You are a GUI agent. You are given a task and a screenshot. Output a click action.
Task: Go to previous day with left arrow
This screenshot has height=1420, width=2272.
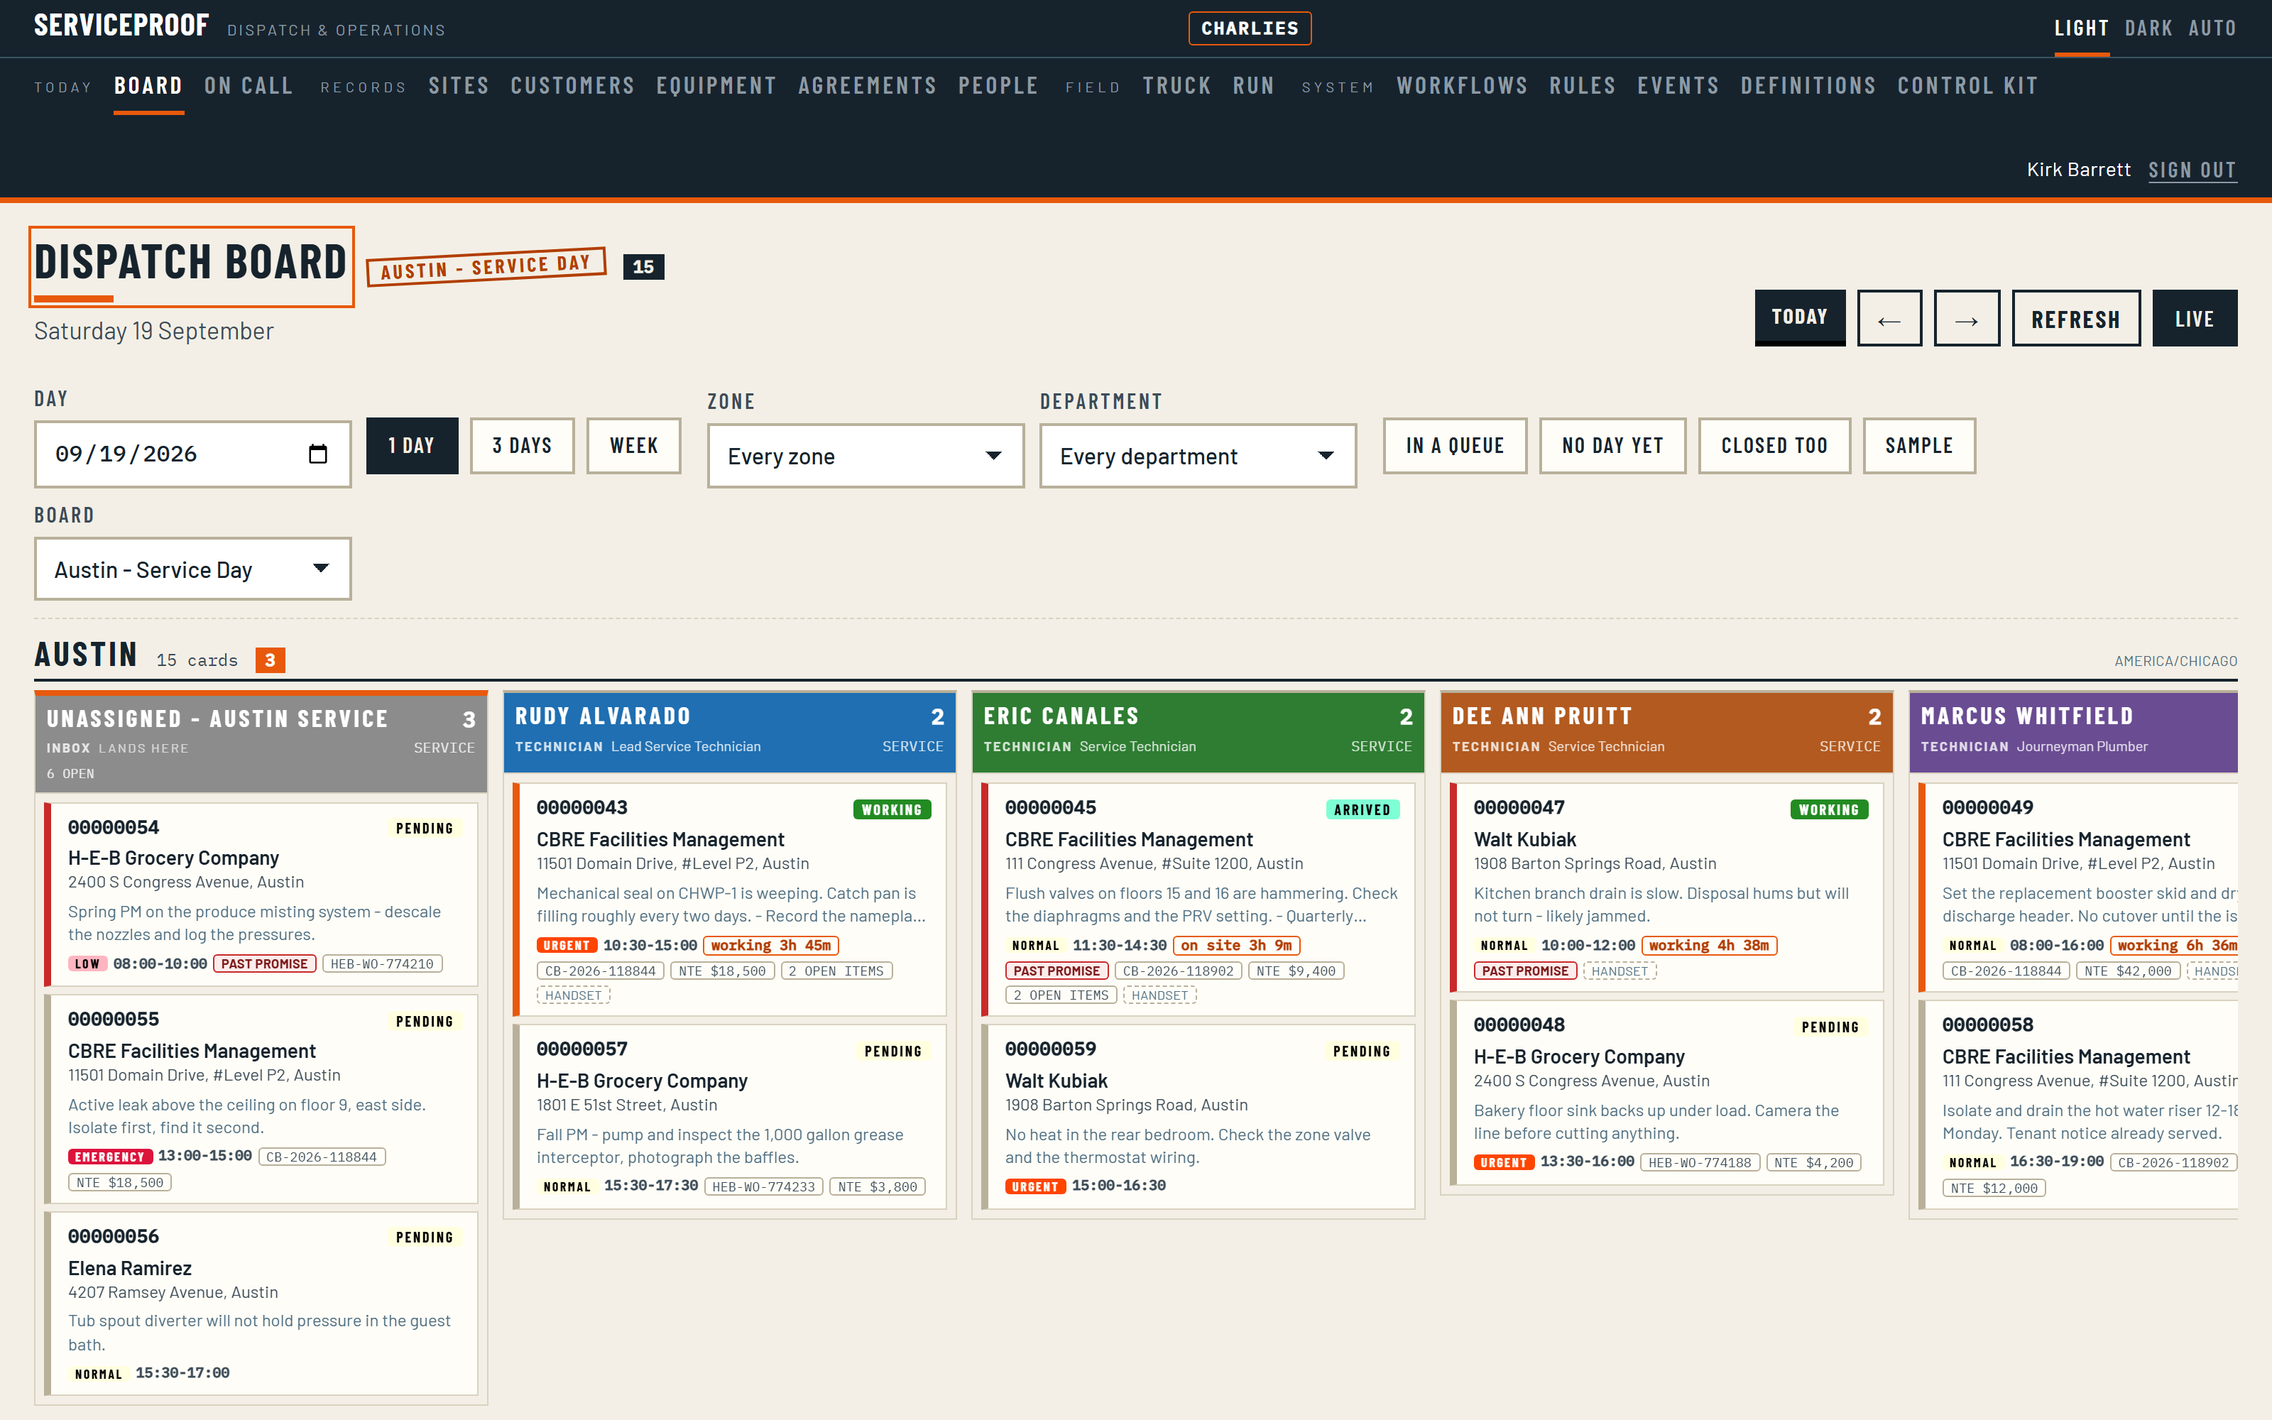pos(1889,319)
